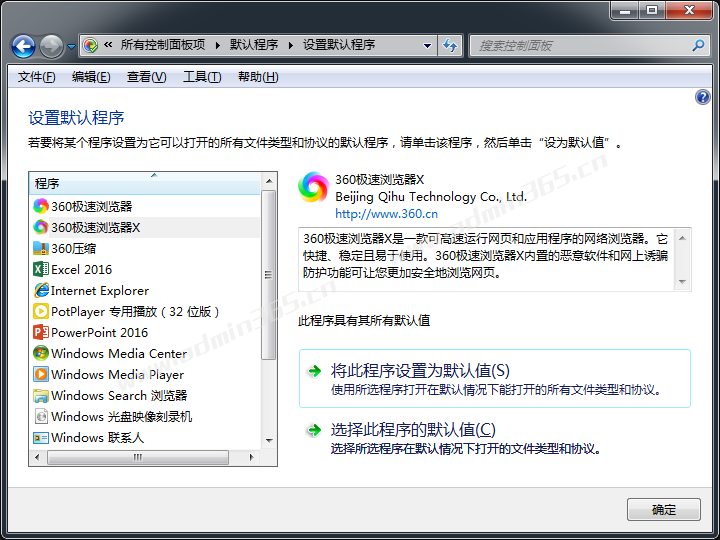720x540 pixels.
Task: Click the 360极速浏览器 icon in program list
Action: 41,206
